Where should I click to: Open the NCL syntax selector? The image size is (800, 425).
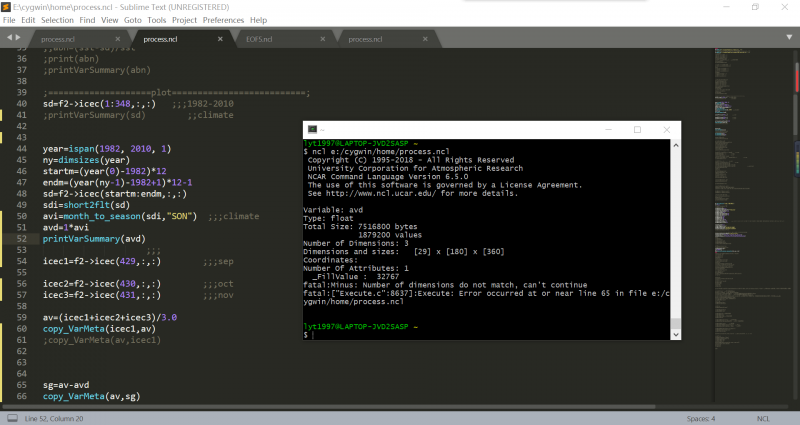click(763, 418)
